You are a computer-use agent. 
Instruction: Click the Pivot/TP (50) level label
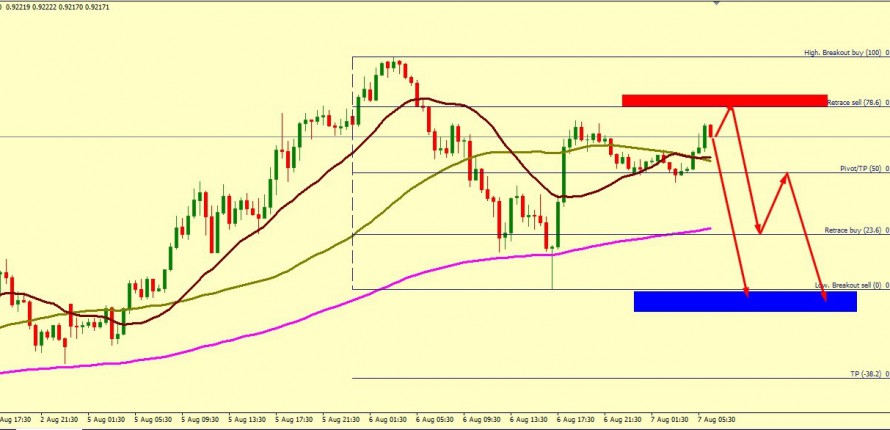(859, 169)
